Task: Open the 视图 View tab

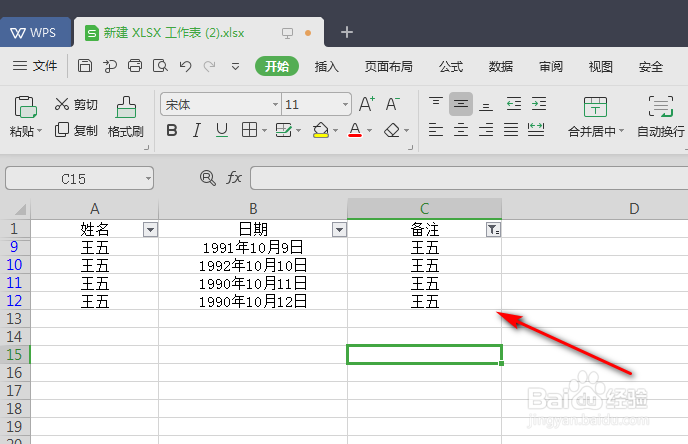Action: [601, 67]
